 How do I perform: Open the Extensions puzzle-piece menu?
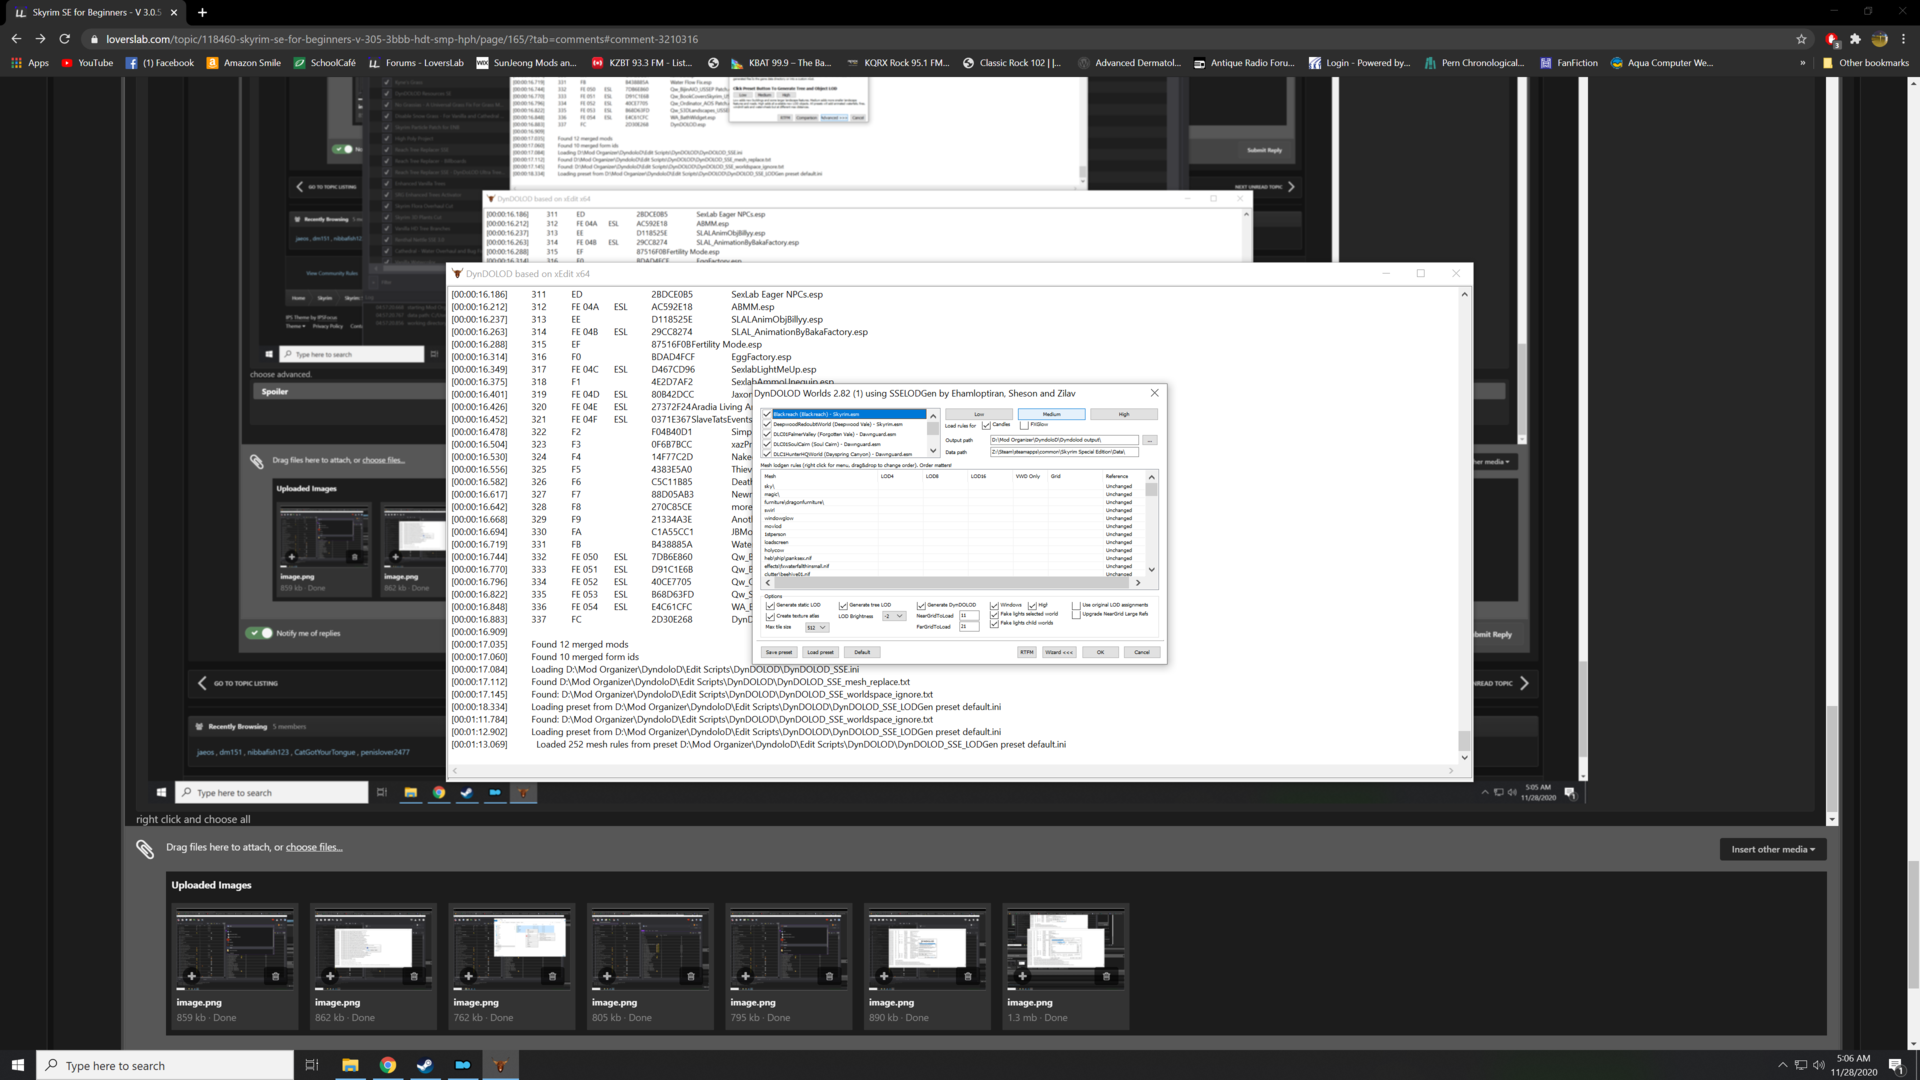1855,39
